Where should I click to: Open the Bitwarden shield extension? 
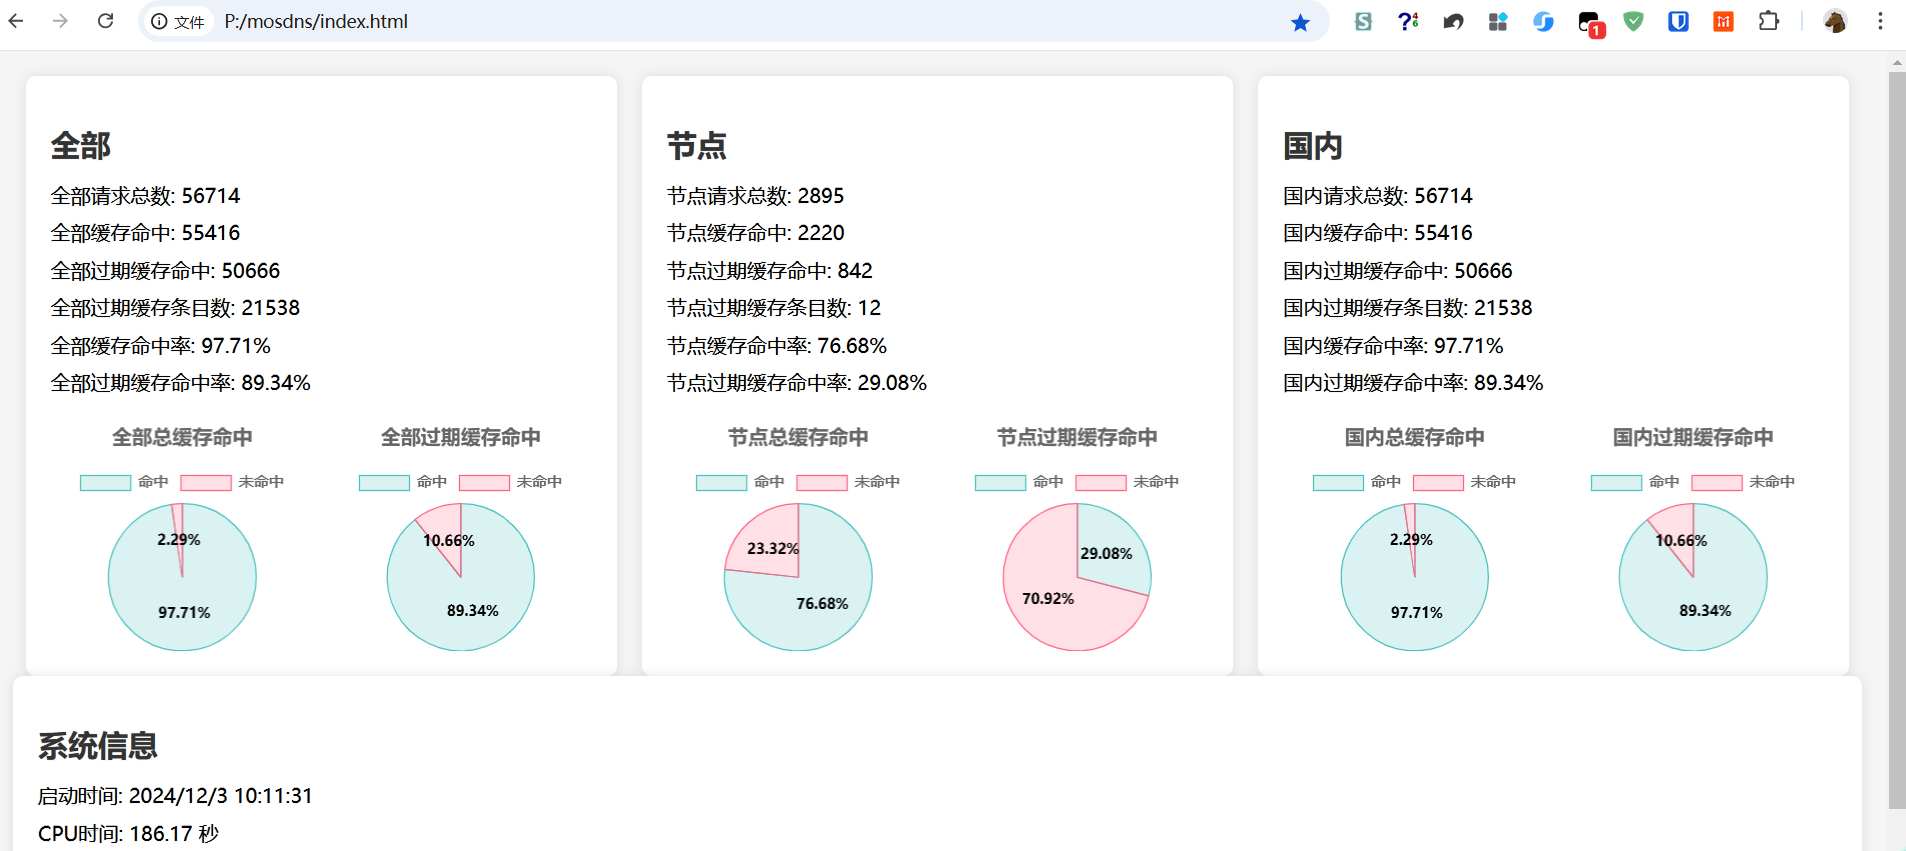[1678, 21]
